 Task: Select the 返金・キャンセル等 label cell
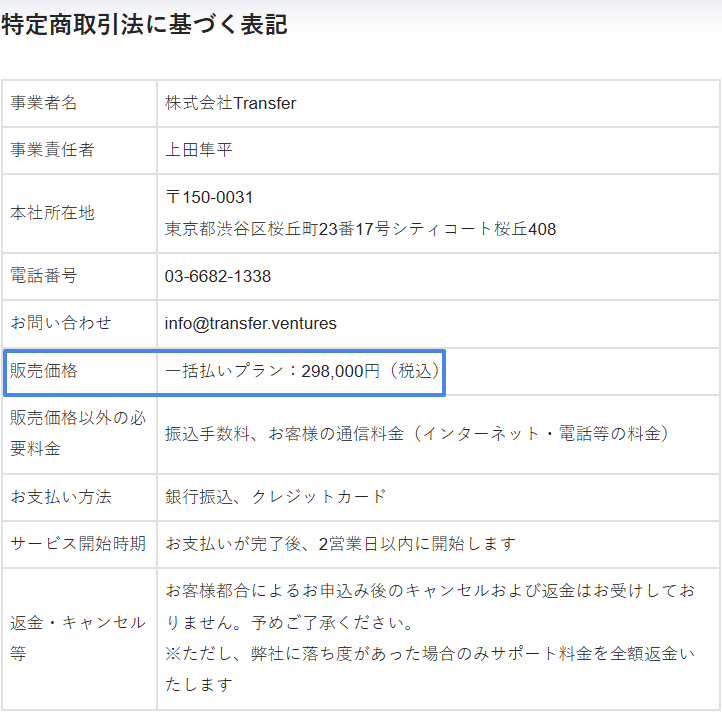[x=79, y=639]
